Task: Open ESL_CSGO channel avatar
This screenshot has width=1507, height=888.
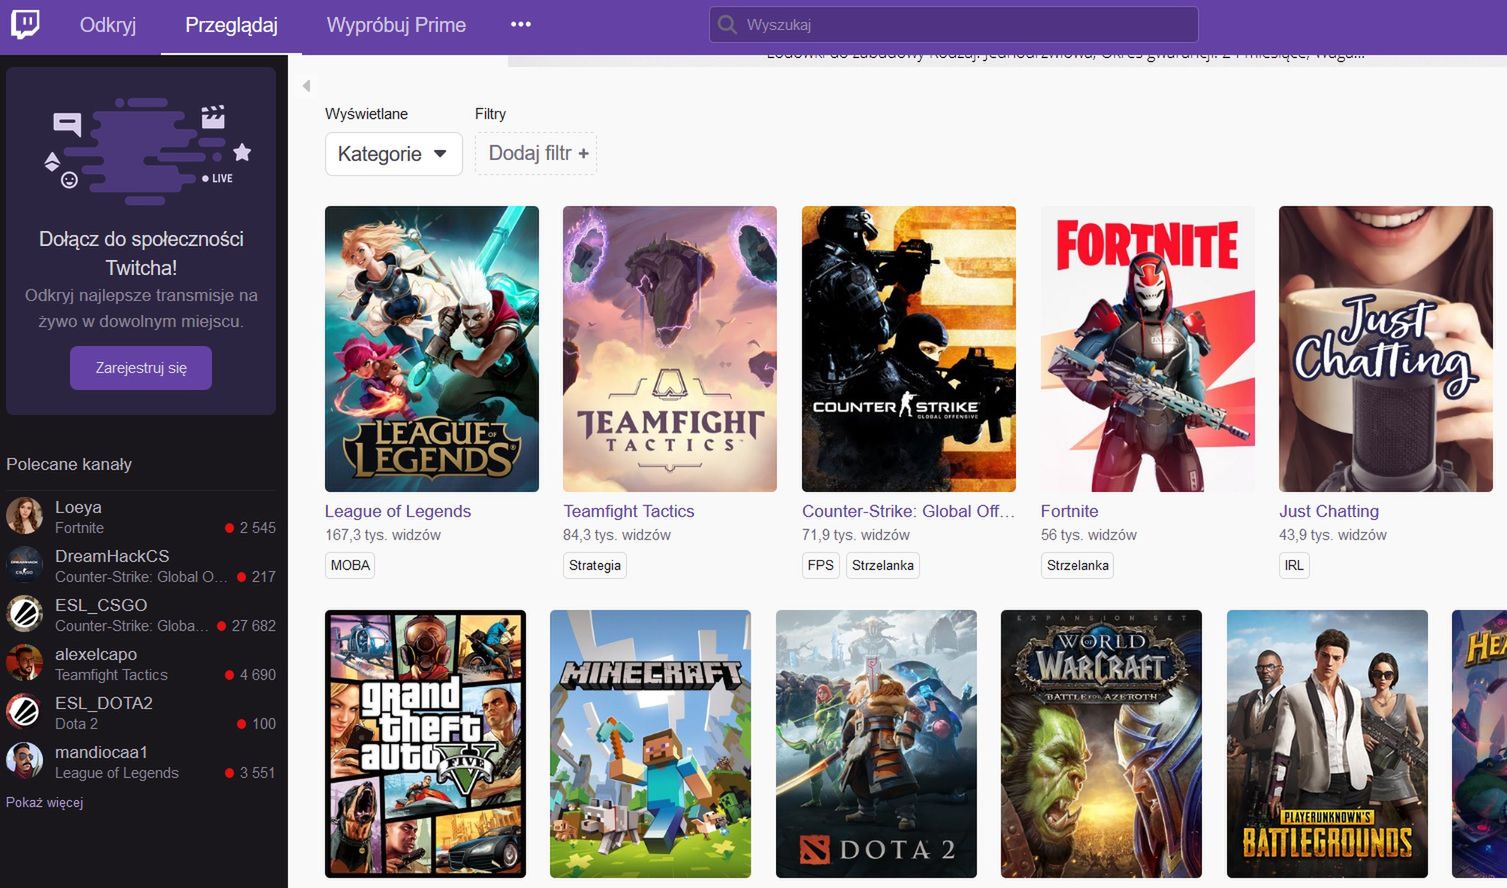Action: click(24, 614)
